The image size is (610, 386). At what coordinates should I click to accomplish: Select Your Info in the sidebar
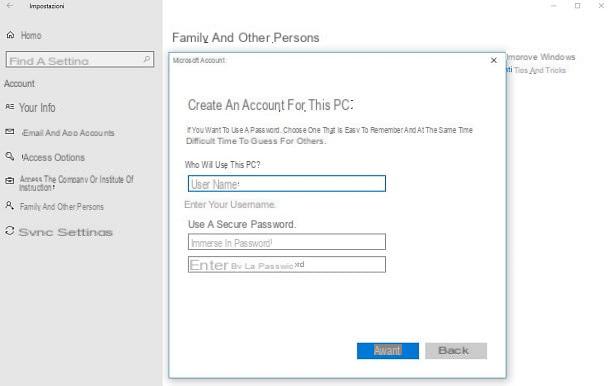37,107
